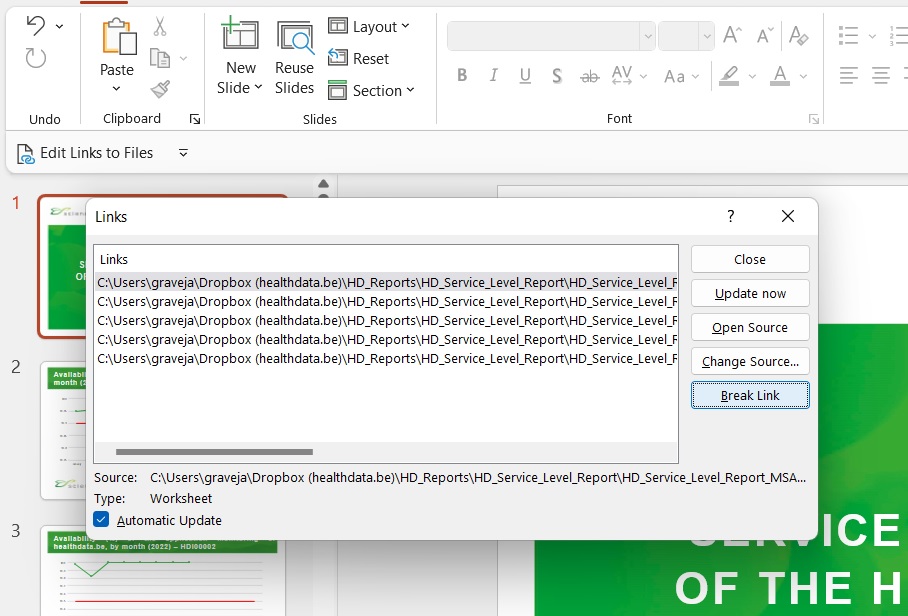Click the Undo arrow icon
The image size is (908, 616).
point(35,25)
